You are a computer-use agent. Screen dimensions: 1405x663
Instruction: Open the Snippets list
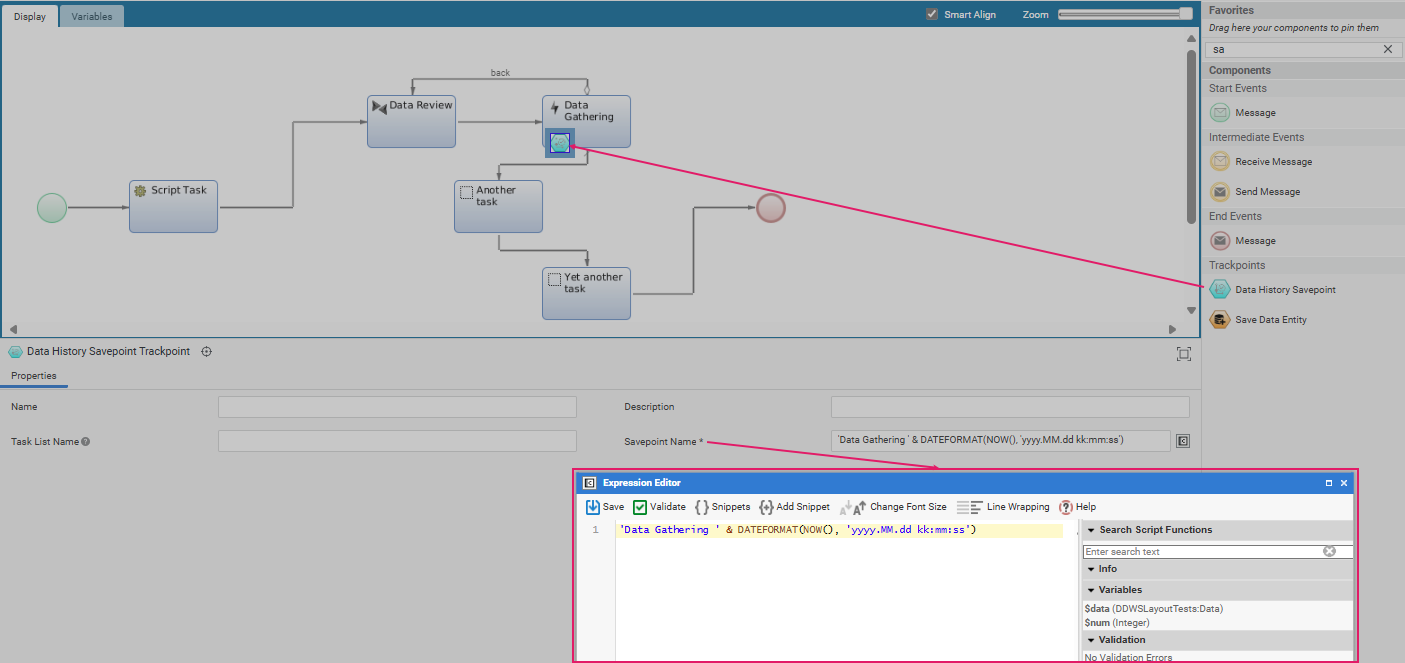click(723, 507)
